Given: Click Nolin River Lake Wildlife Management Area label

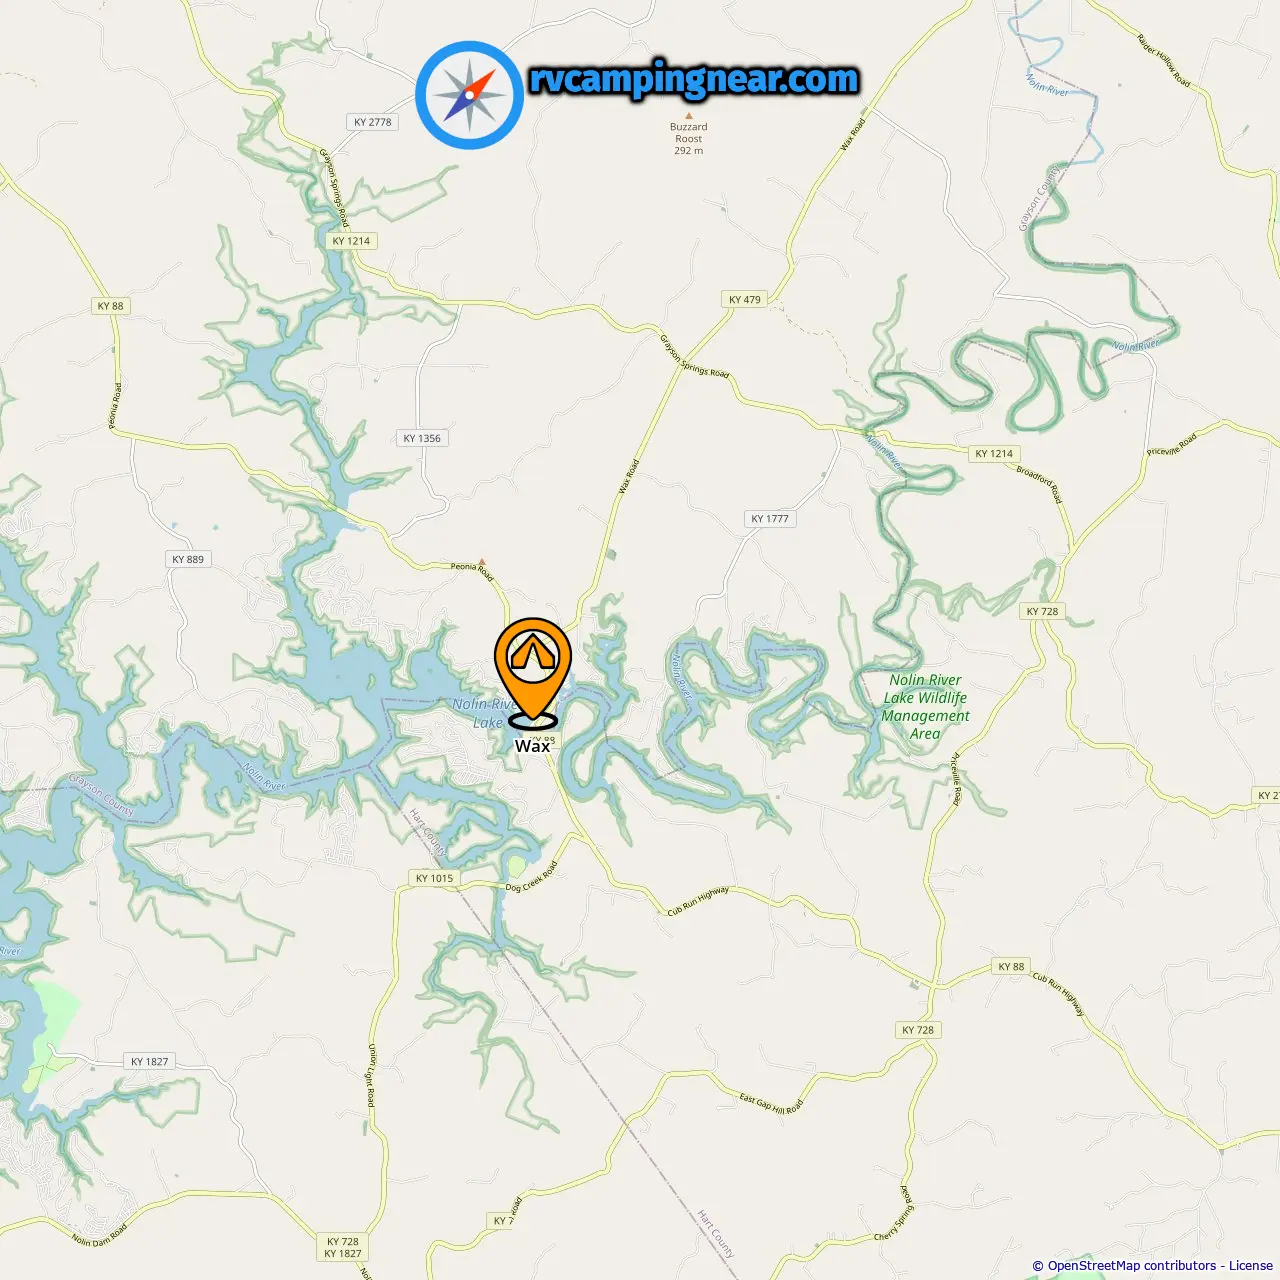Looking at the screenshot, I should point(925,706).
